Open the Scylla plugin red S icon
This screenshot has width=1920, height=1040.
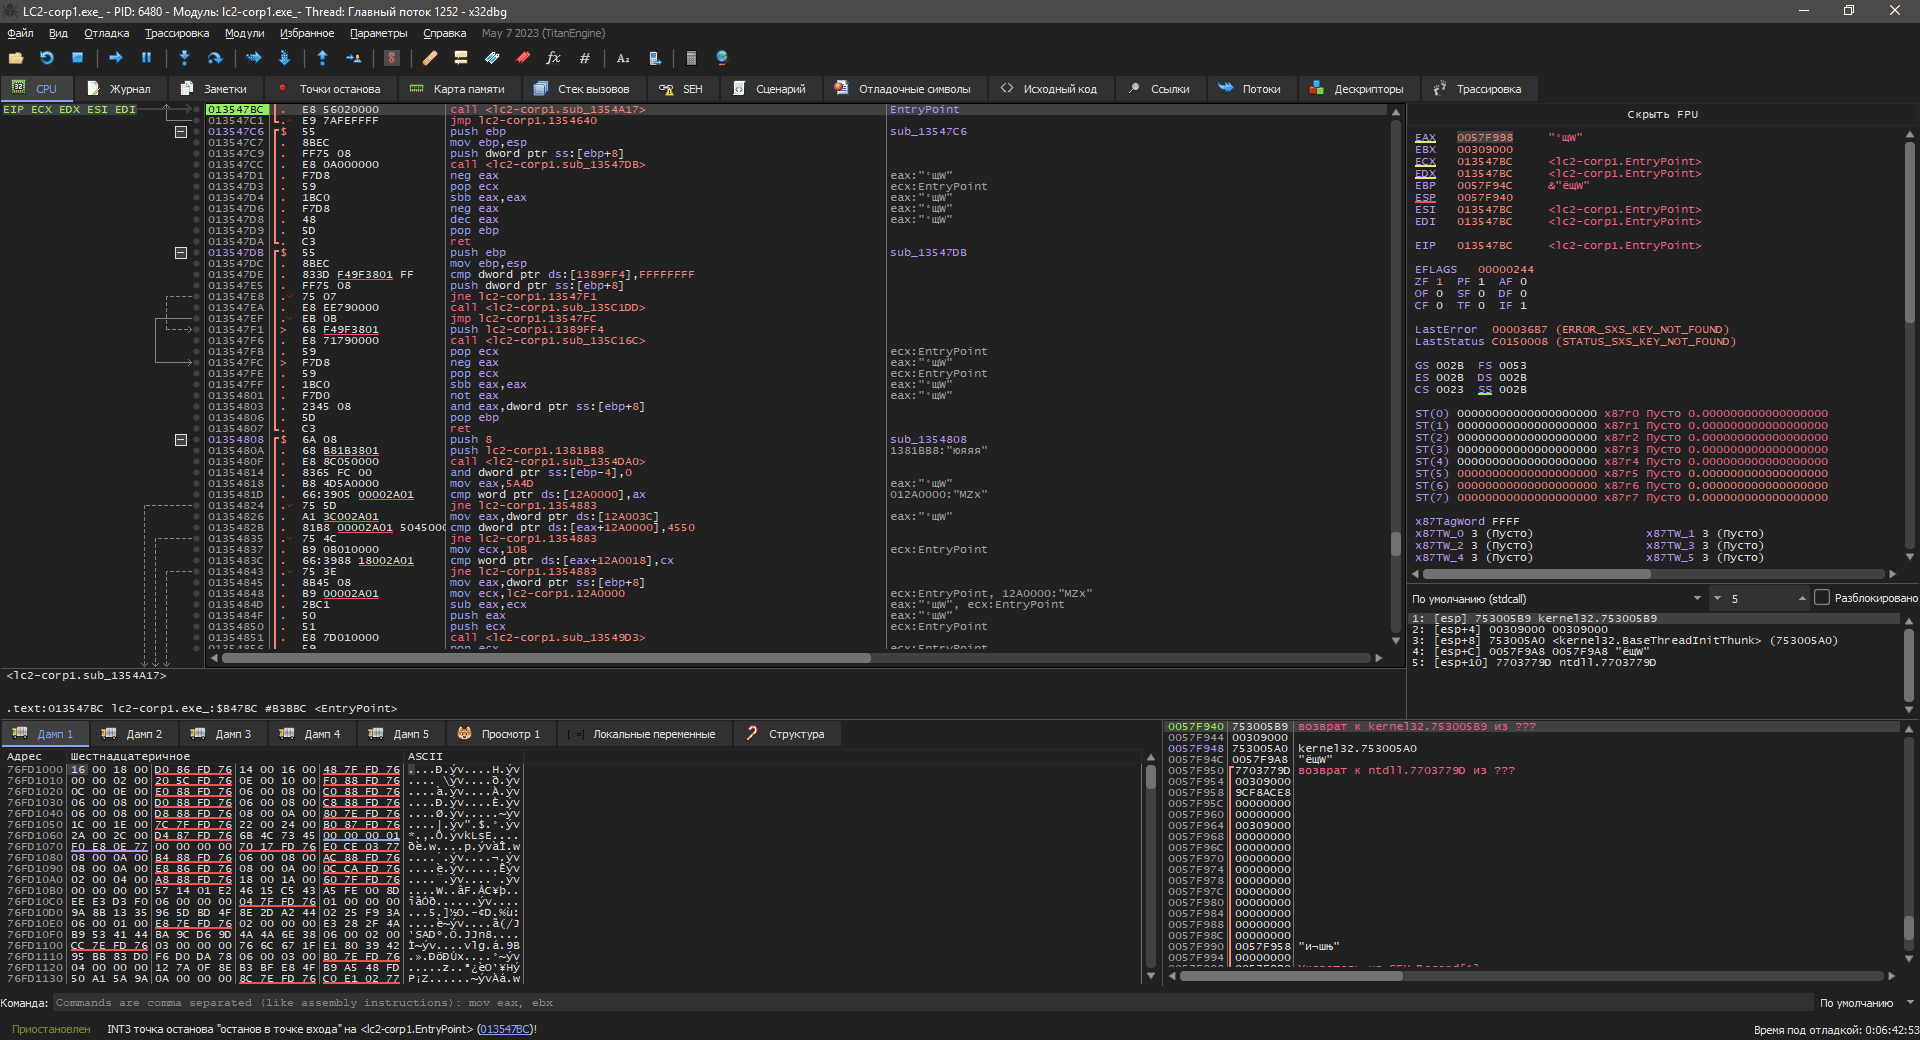pos(392,58)
